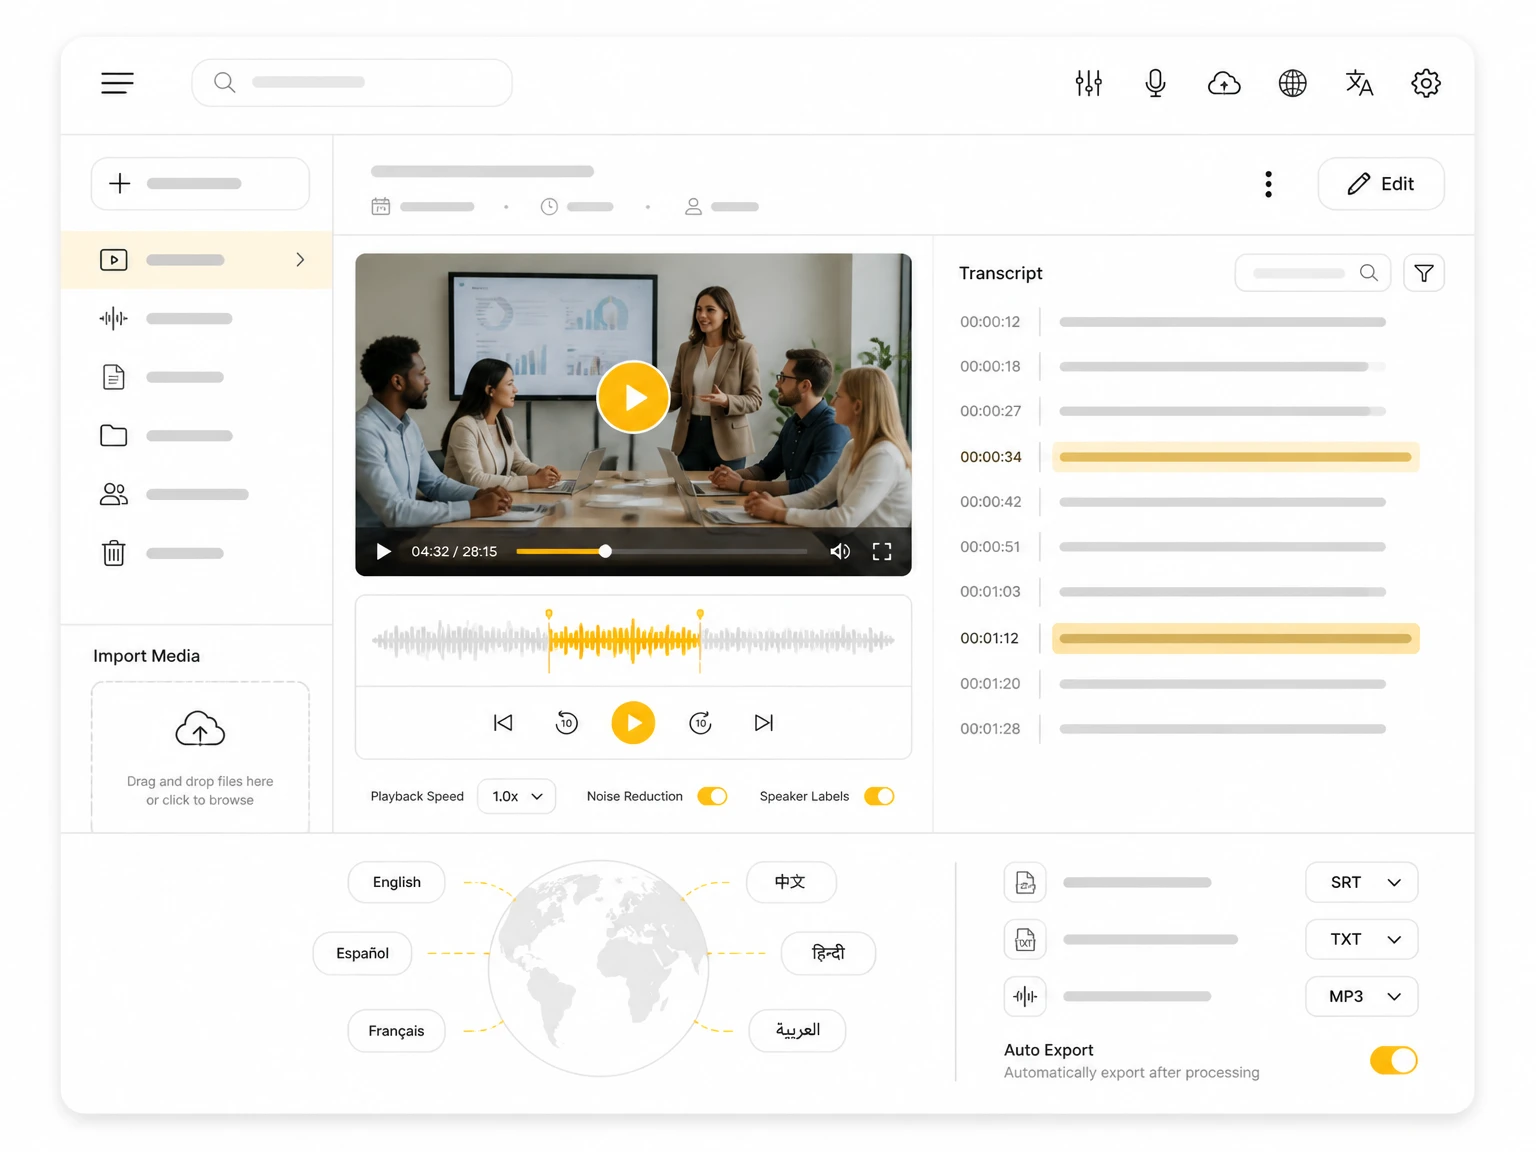1536x1152 pixels.
Task: Select the English language chip
Action: pyautogui.click(x=397, y=882)
